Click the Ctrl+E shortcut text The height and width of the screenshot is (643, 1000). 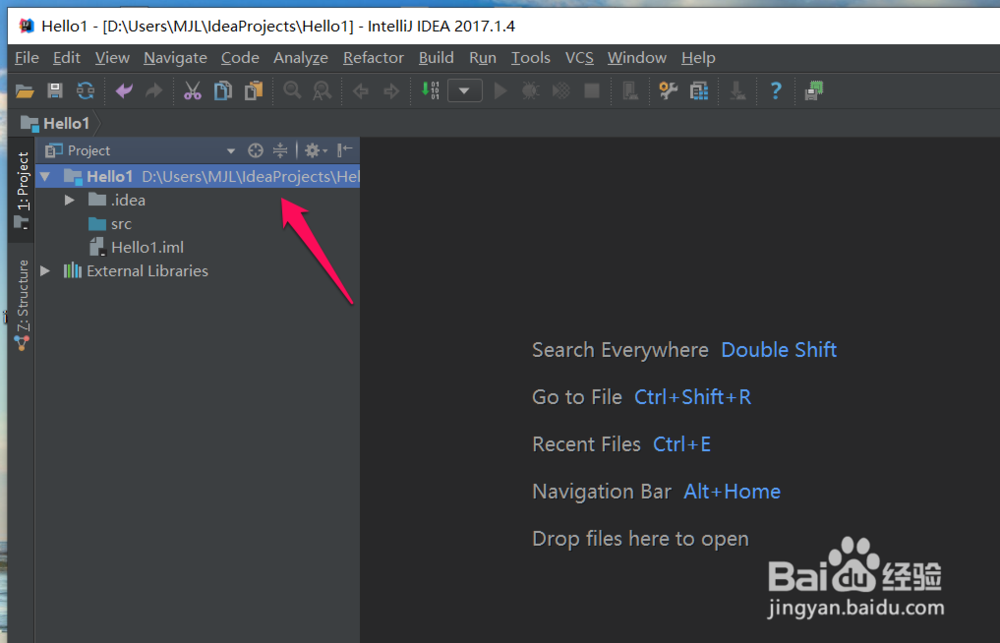[x=682, y=444]
